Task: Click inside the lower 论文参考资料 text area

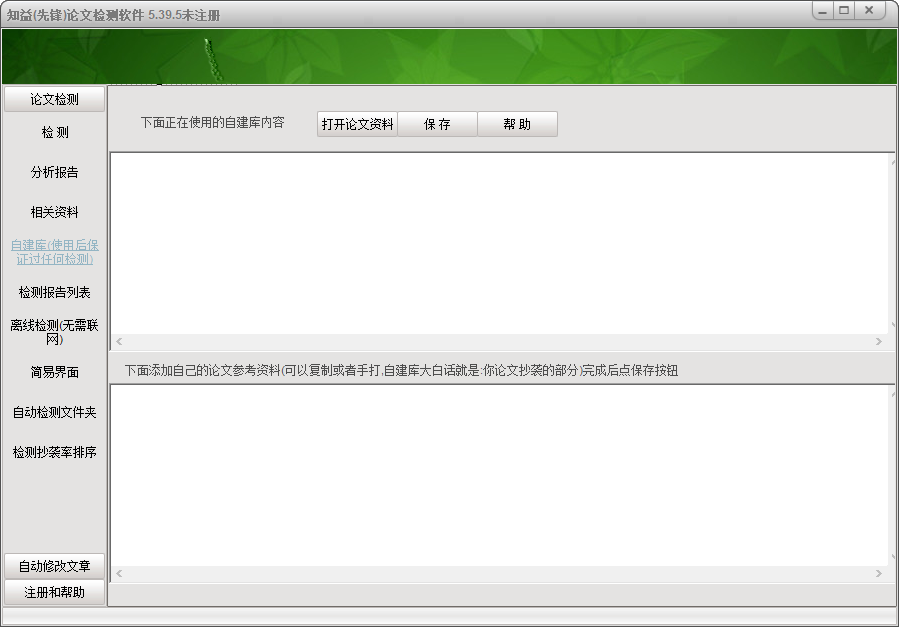Action: pos(499,476)
